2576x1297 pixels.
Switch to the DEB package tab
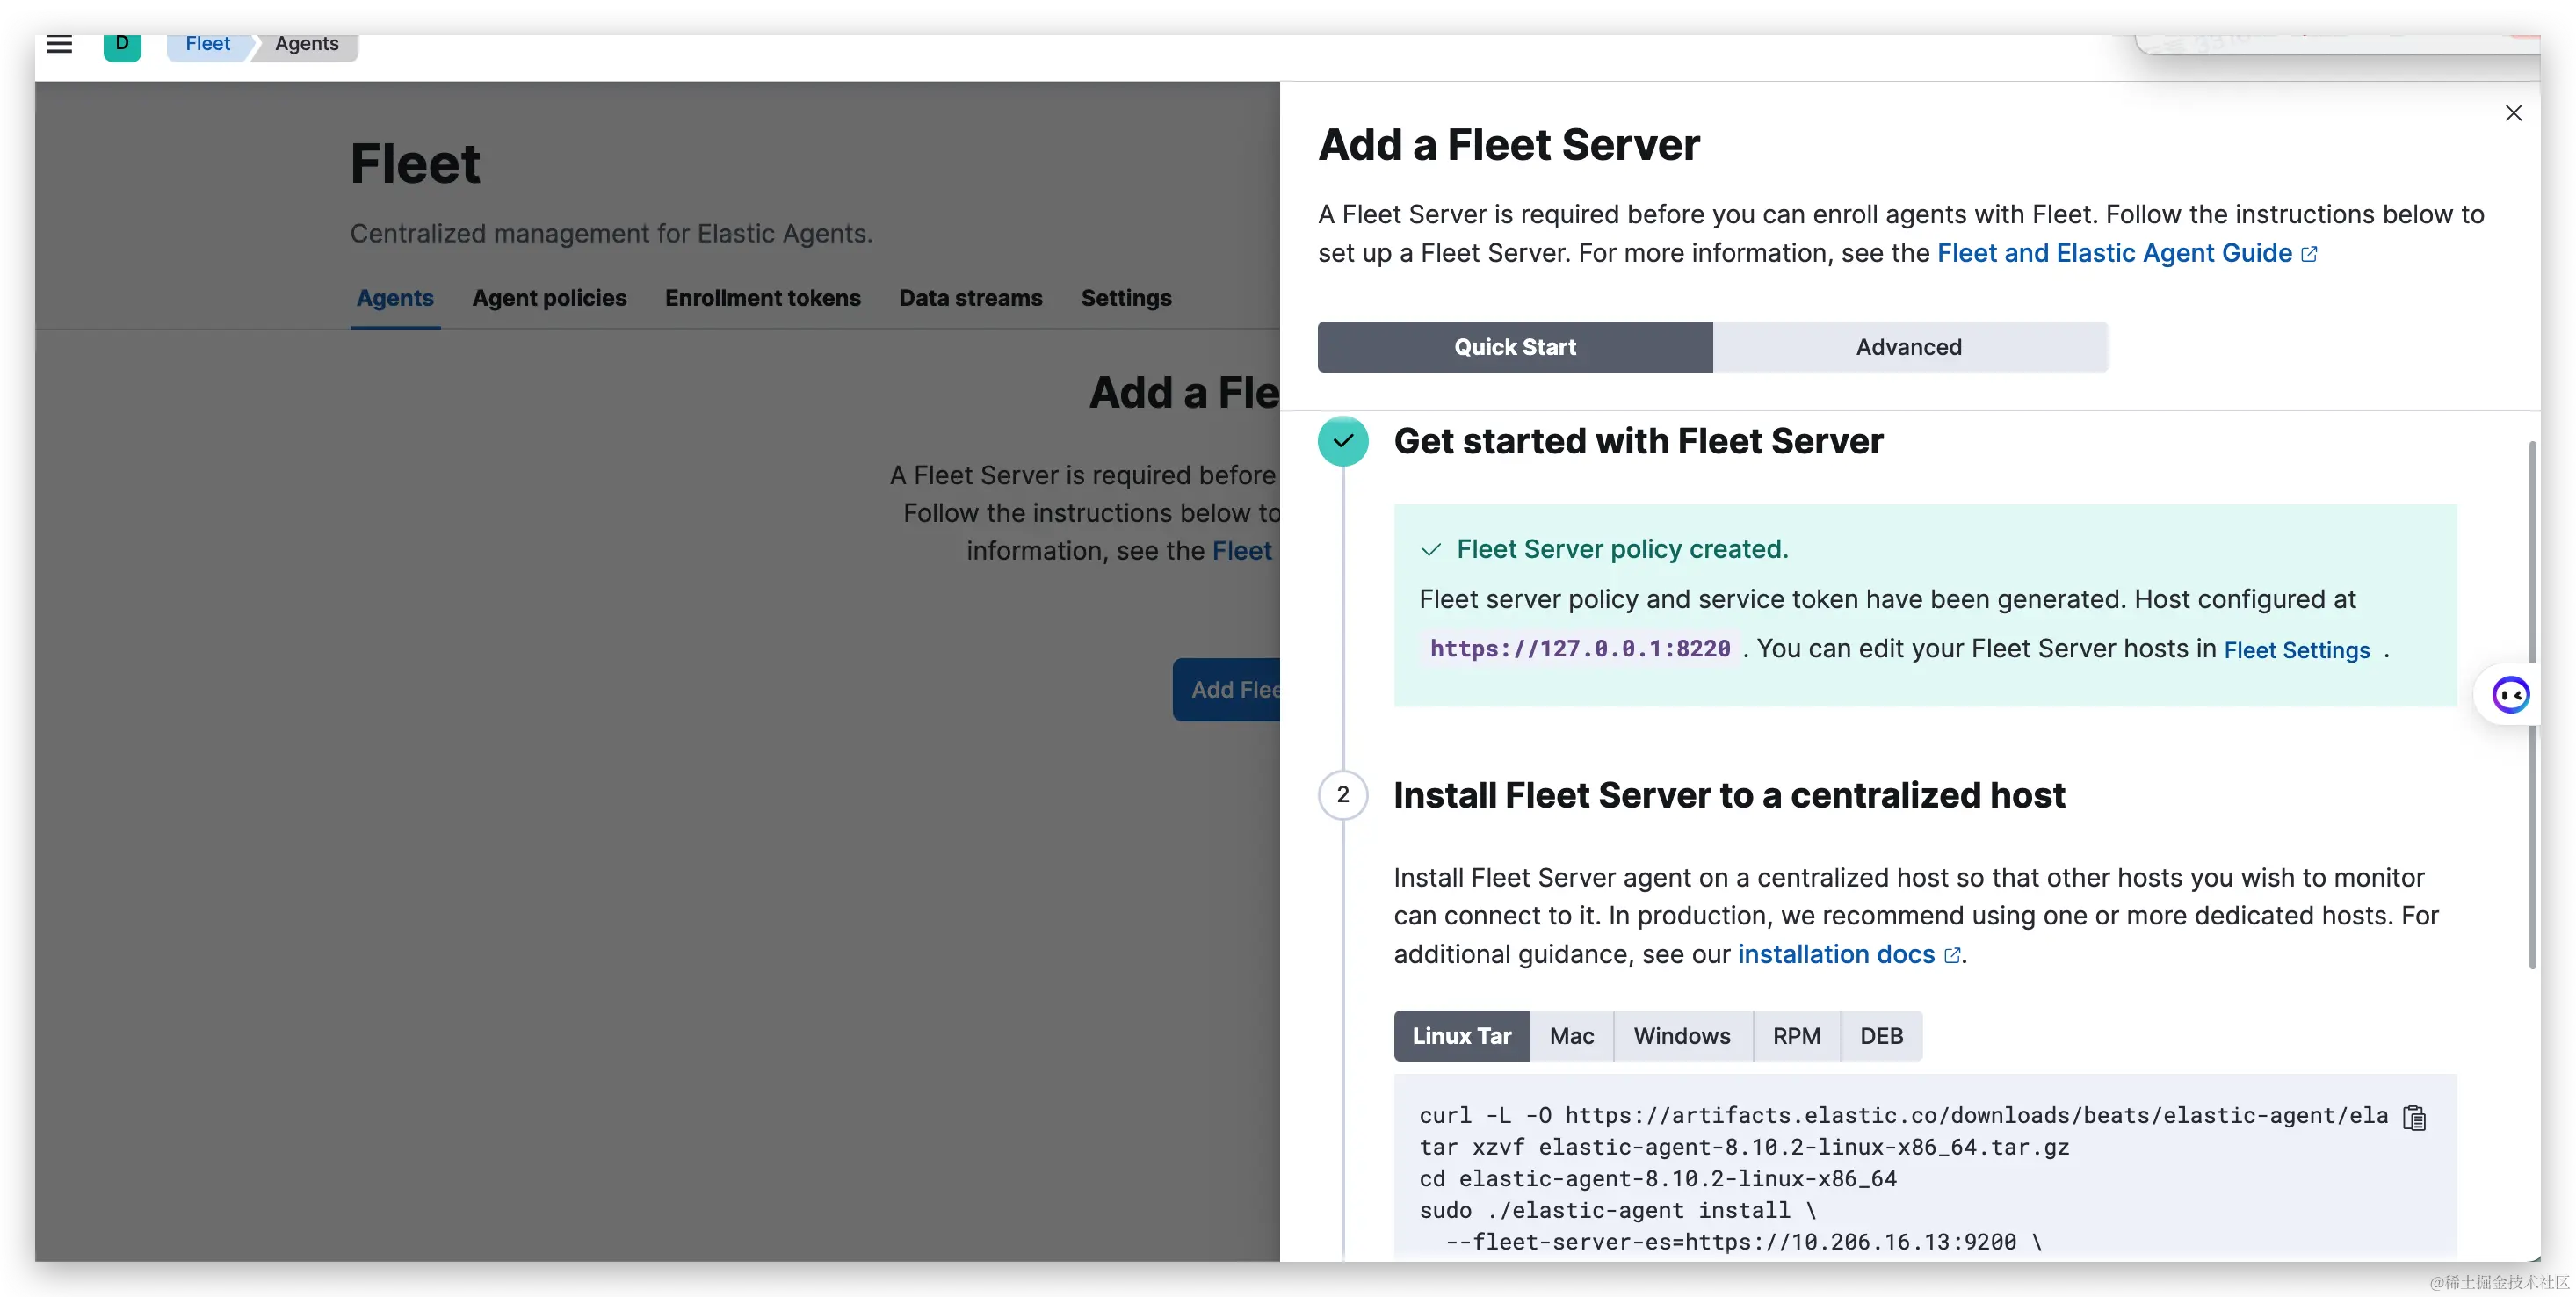(1881, 1036)
